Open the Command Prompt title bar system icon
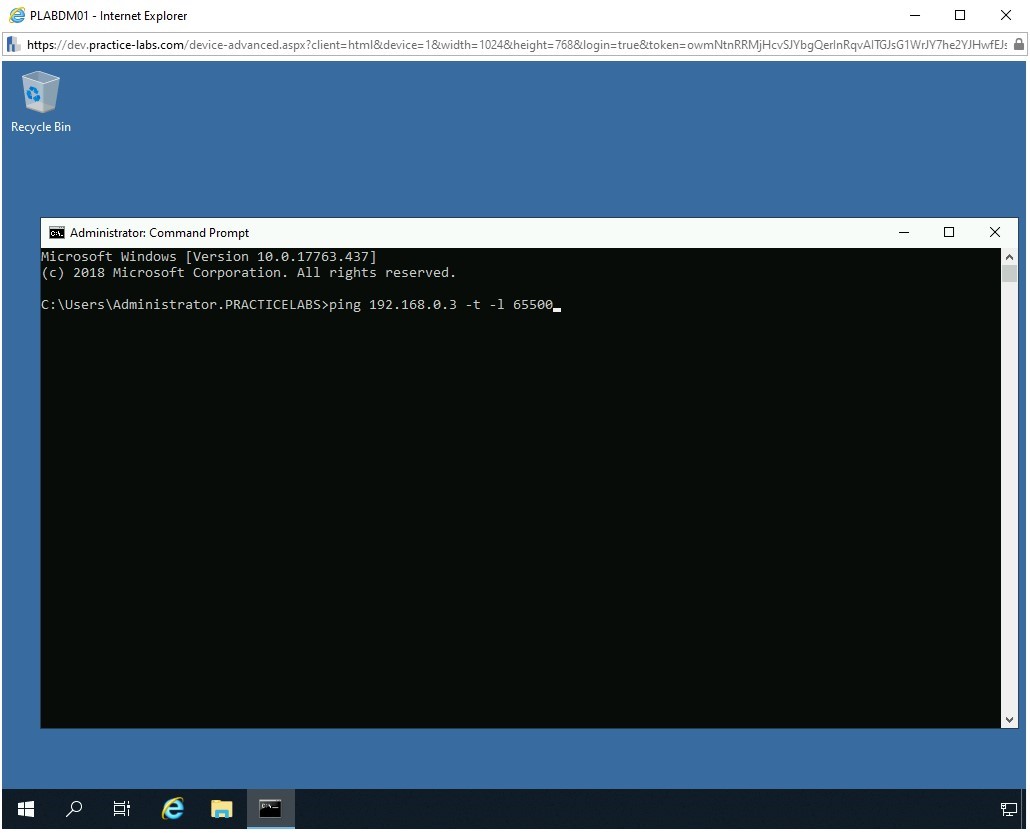The width and height of the screenshot is (1030, 833). coord(57,233)
